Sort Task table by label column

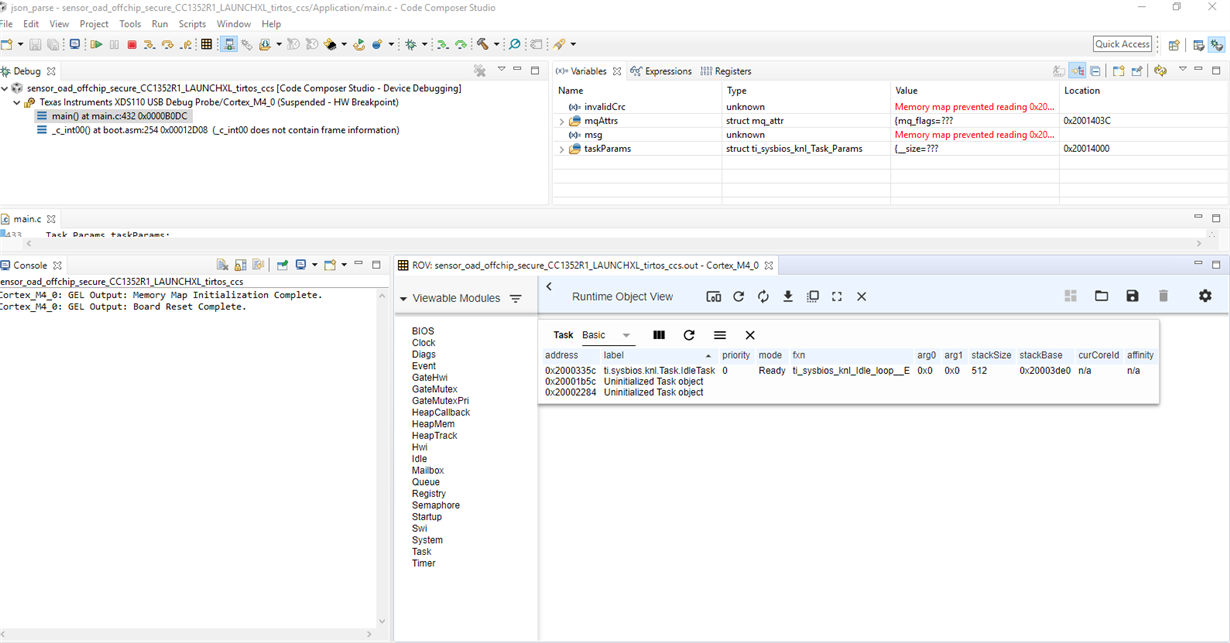(x=613, y=355)
